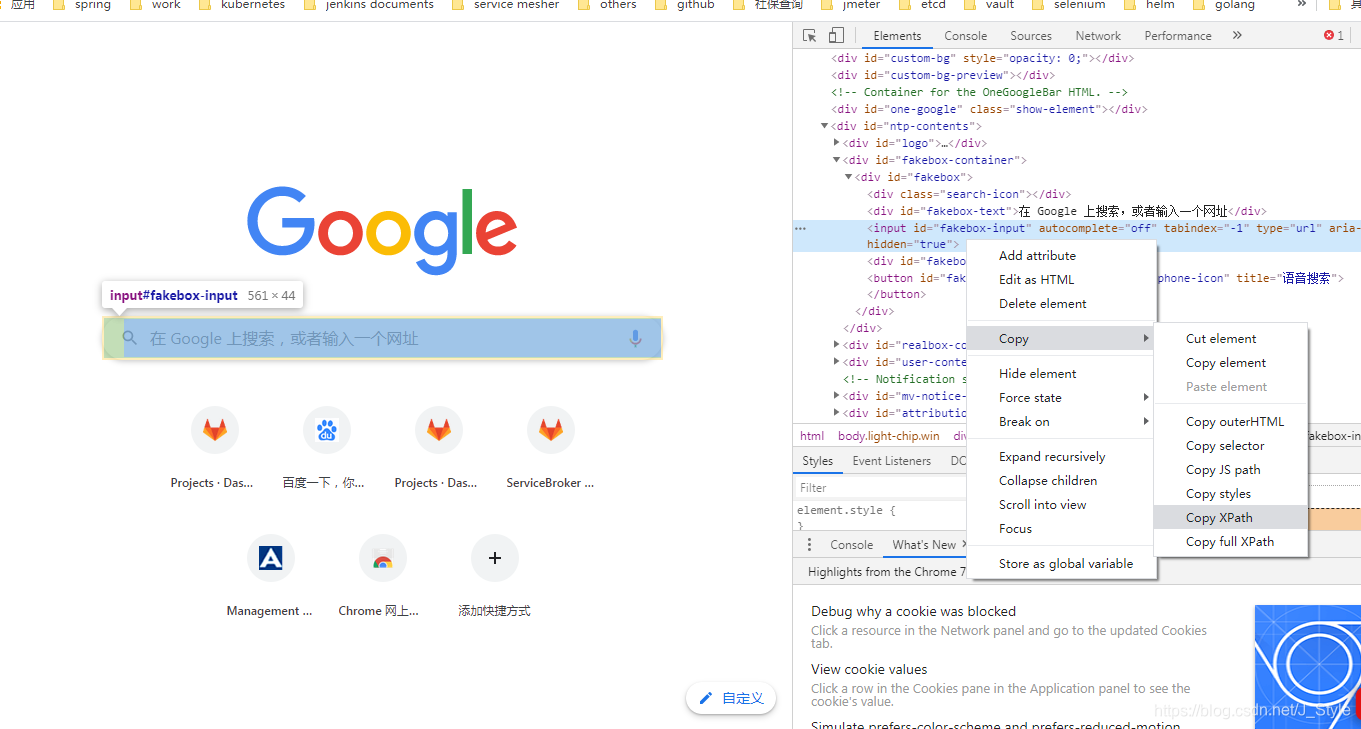
Task: Open the Management shortcut tile
Action: click(270, 558)
